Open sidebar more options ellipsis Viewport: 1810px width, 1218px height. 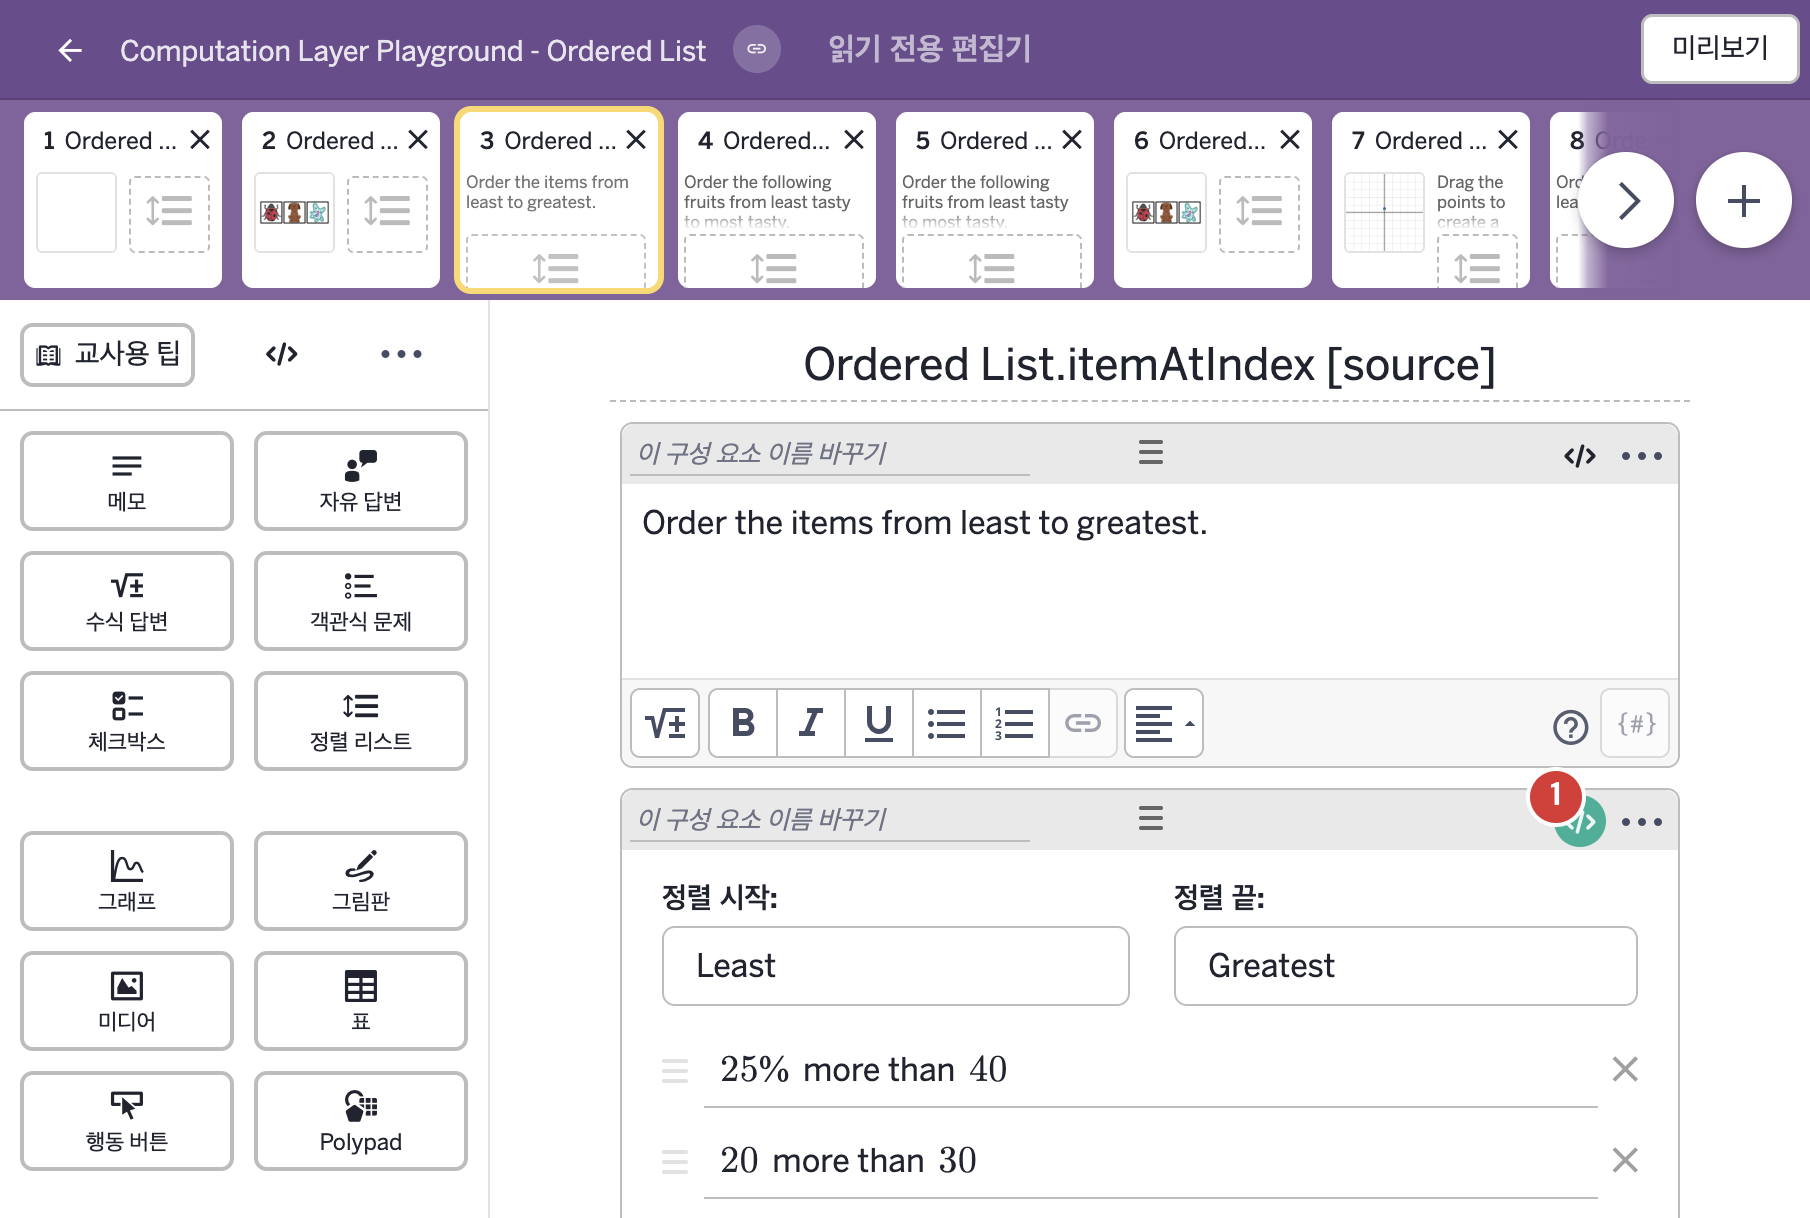pyautogui.click(x=401, y=354)
